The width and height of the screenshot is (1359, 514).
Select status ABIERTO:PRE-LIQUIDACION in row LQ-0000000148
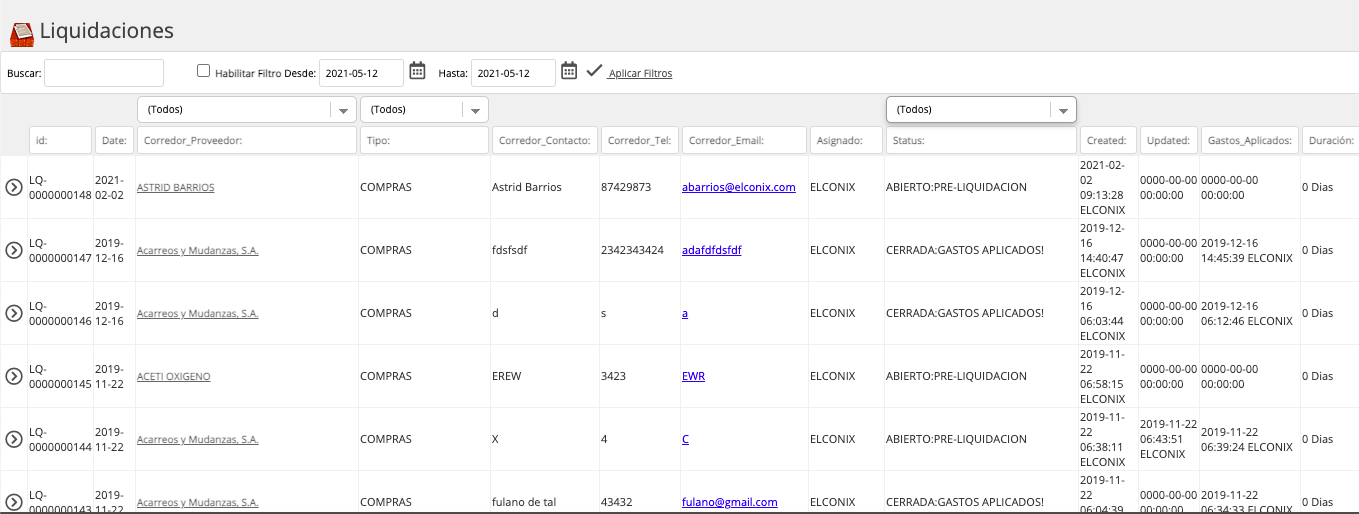[956, 187]
